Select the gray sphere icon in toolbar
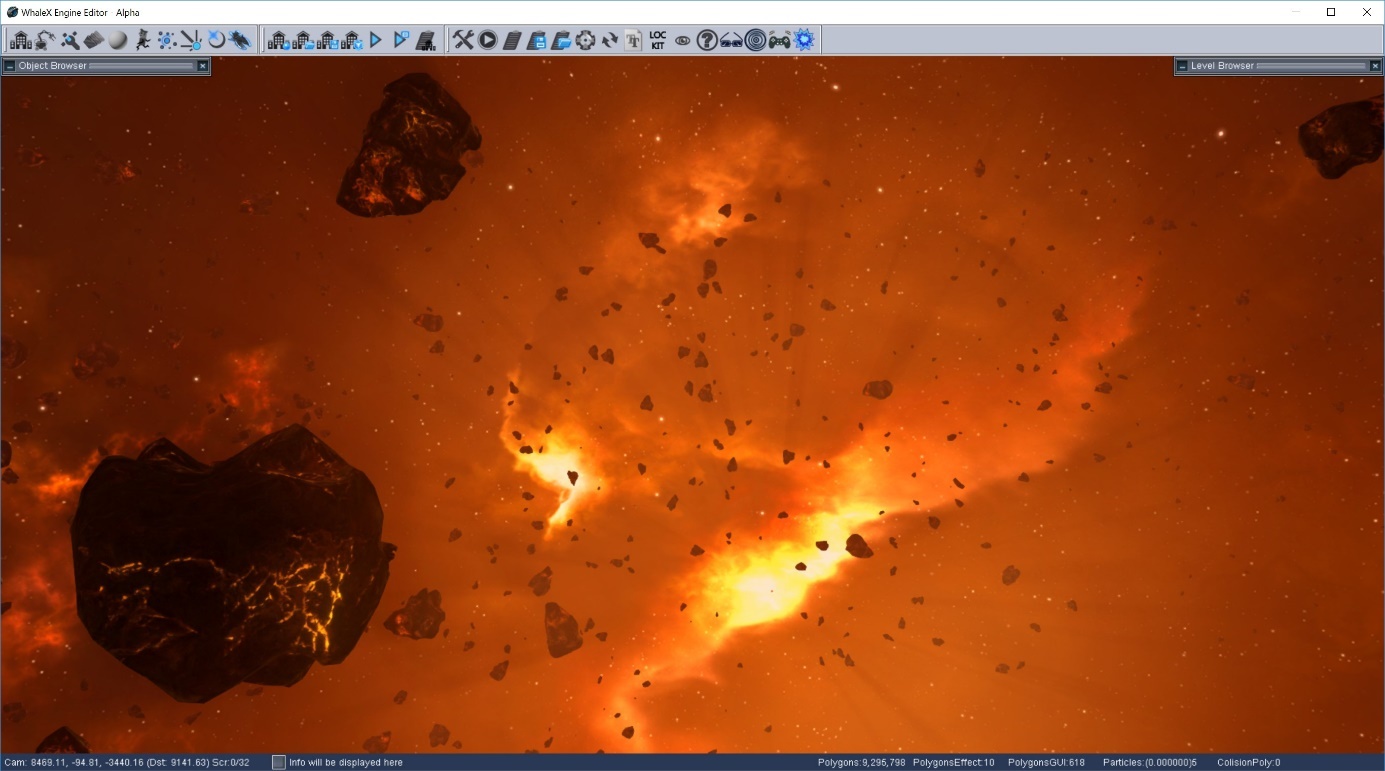The image size is (1385, 771). pyautogui.click(x=118, y=40)
